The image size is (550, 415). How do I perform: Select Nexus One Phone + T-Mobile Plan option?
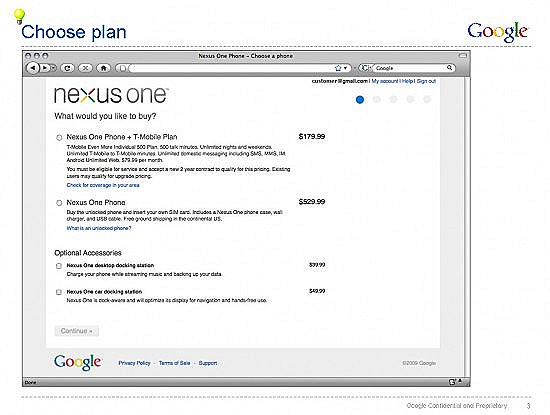click(59, 138)
